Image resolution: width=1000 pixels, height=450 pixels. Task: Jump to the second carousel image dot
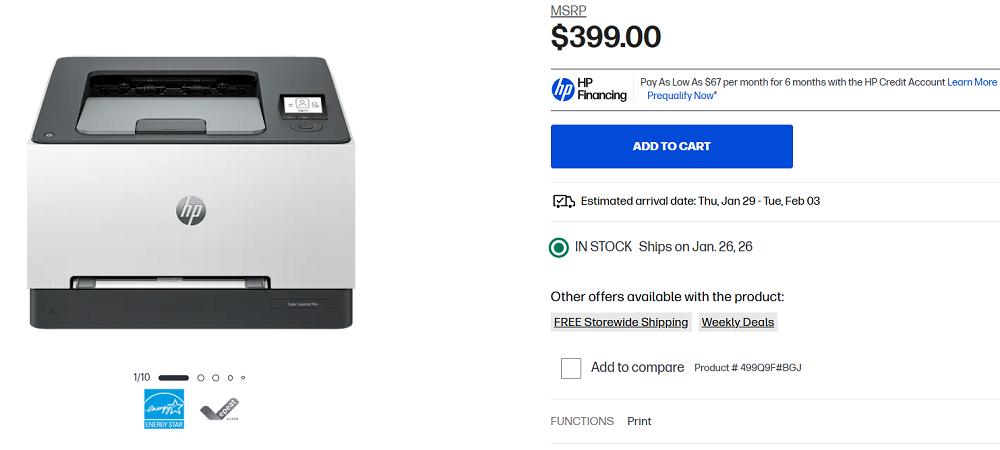pos(201,378)
